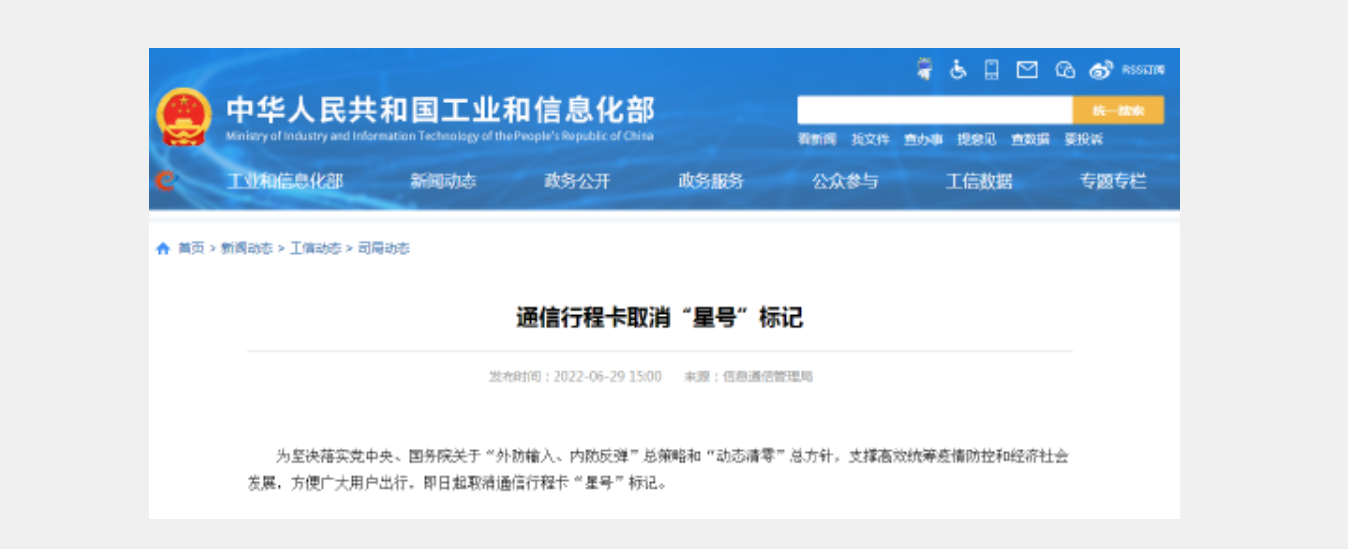This screenshot has width=1348, height=549.
Task: Open the 工业和信息化部 nav menu
Action: point(285,181)
